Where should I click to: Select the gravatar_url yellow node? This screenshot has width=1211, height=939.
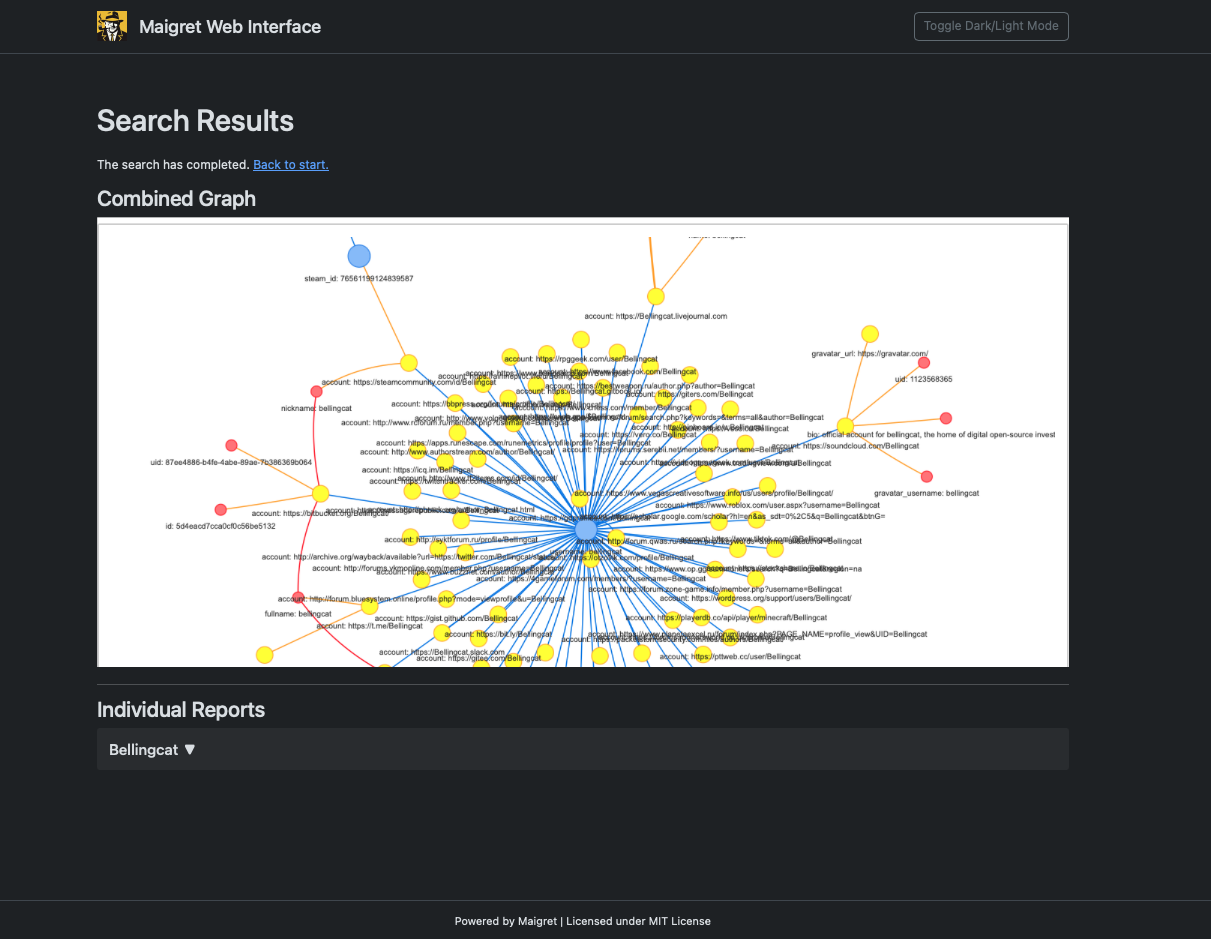[x=870, y=334]
